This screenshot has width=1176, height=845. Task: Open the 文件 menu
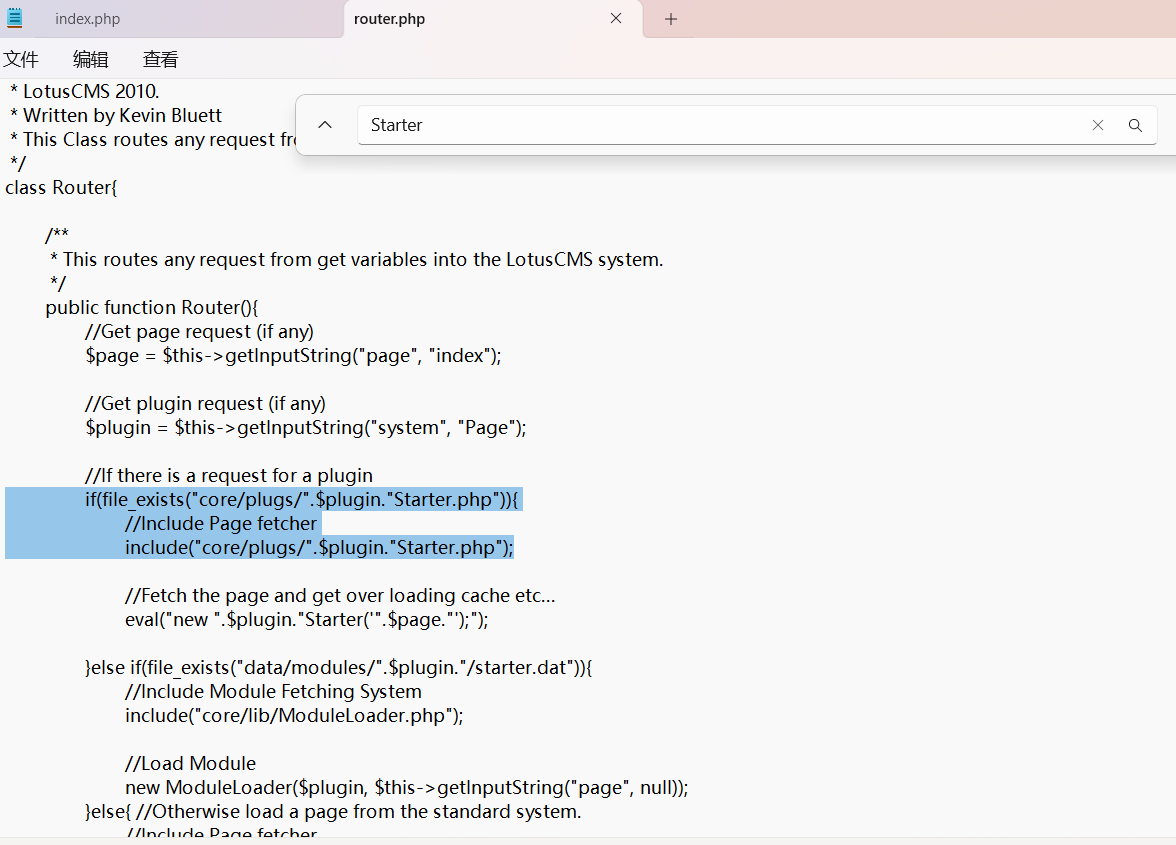click(x=21, y=59)
